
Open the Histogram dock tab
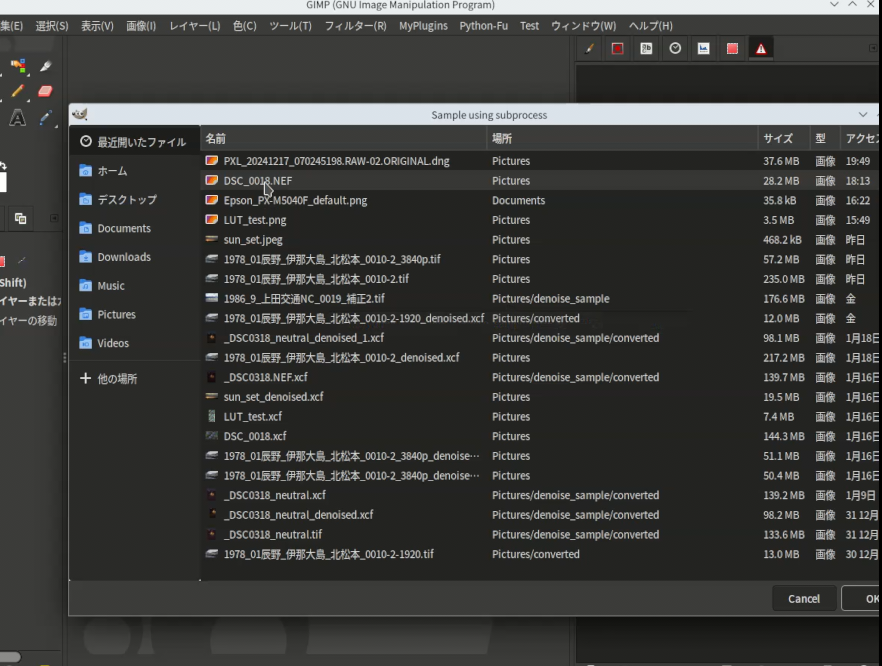pyautogui.click(x=704, y=49)
